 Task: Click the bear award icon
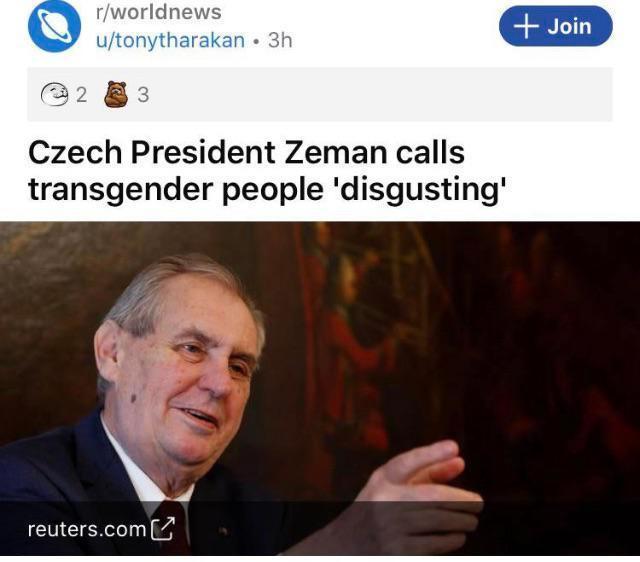click(x=118, y=95)
